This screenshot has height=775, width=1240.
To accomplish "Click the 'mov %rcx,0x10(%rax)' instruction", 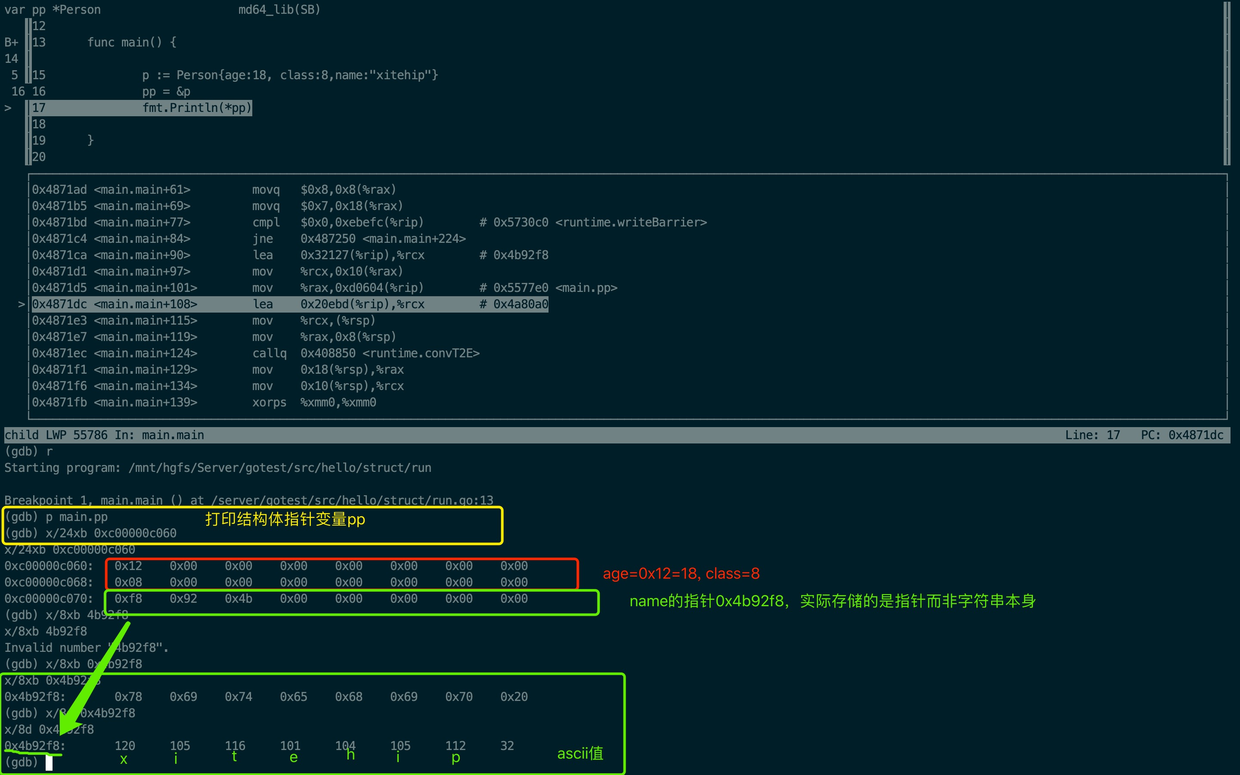I will 327,271.
